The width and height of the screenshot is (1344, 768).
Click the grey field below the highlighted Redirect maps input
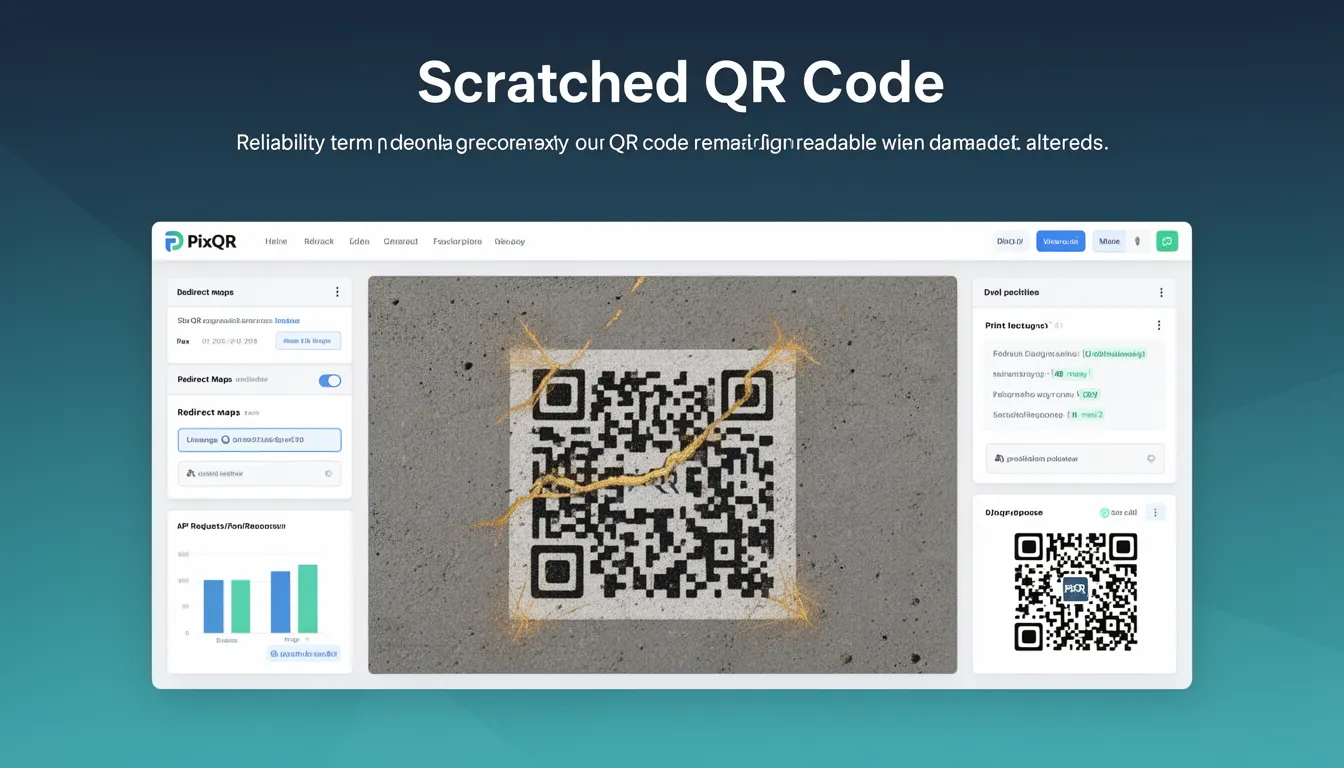coord(259,473)
